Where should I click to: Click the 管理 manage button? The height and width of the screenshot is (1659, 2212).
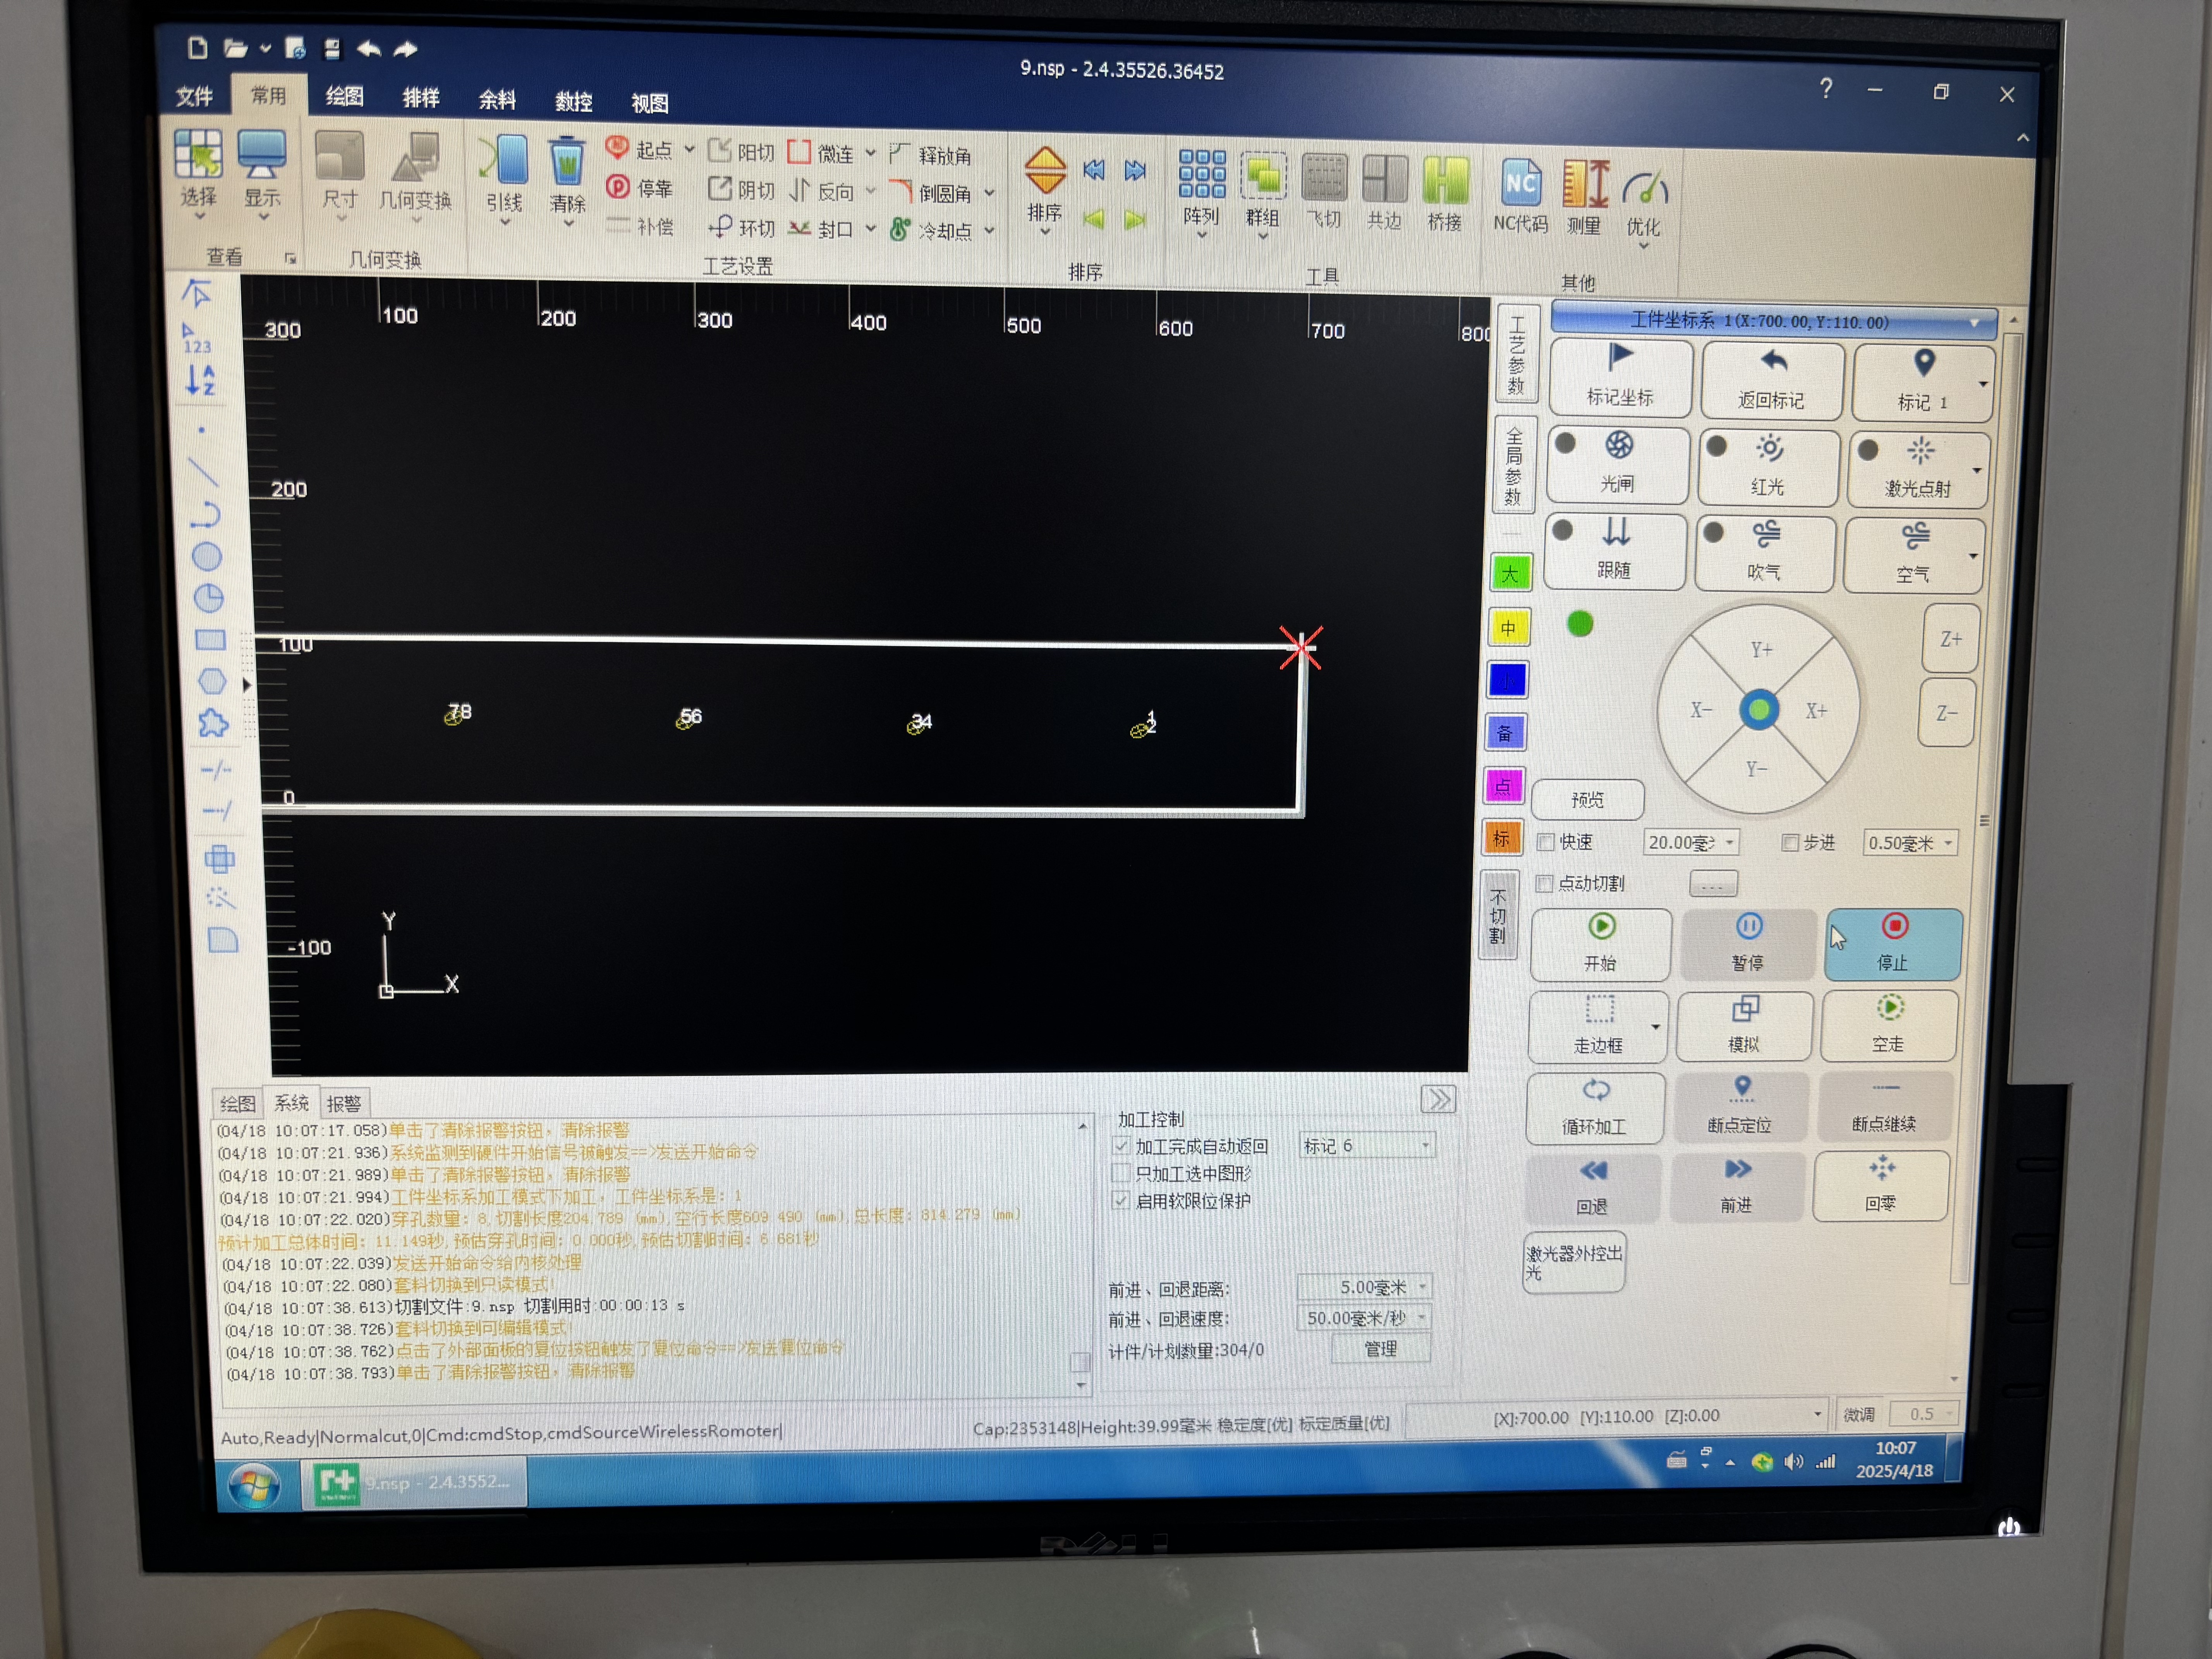coord(1380,1349)
